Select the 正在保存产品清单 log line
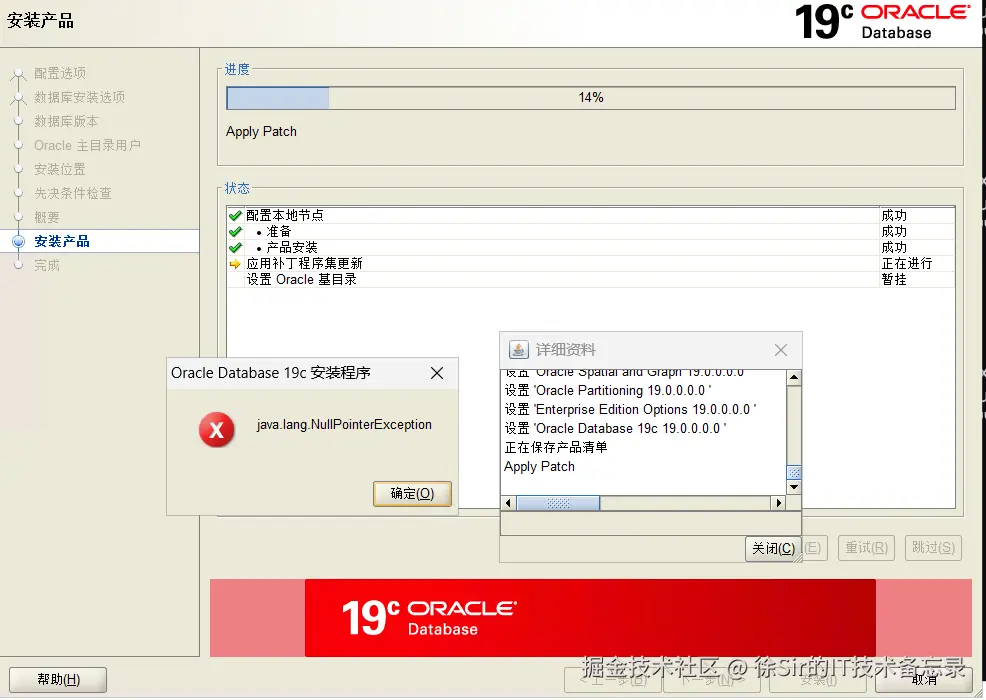Screen dimensions: 986x700 (x=556, y=447)
